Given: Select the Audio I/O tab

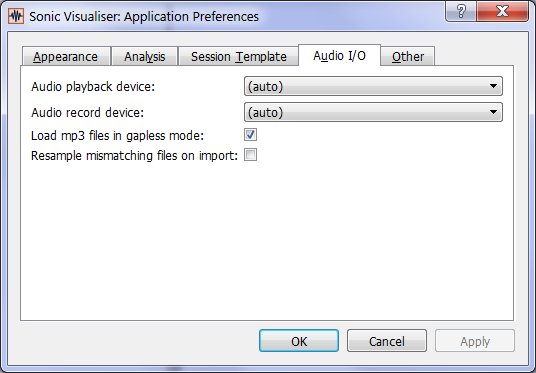Looking at the screenshot, I should [339, 55].
